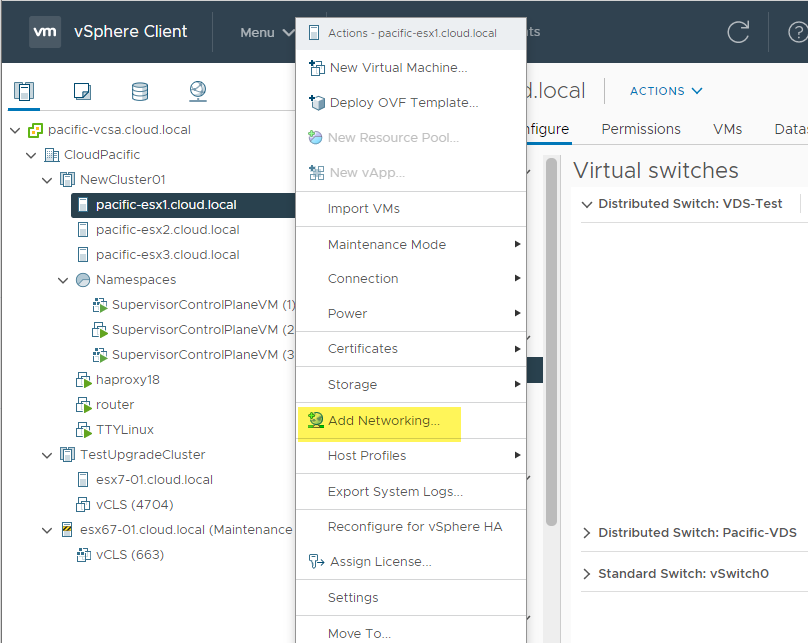The height and width of the screenshot is (643, 808).
Task: Open the Menu dropdown in header
Action: click(x=267, y=32)
